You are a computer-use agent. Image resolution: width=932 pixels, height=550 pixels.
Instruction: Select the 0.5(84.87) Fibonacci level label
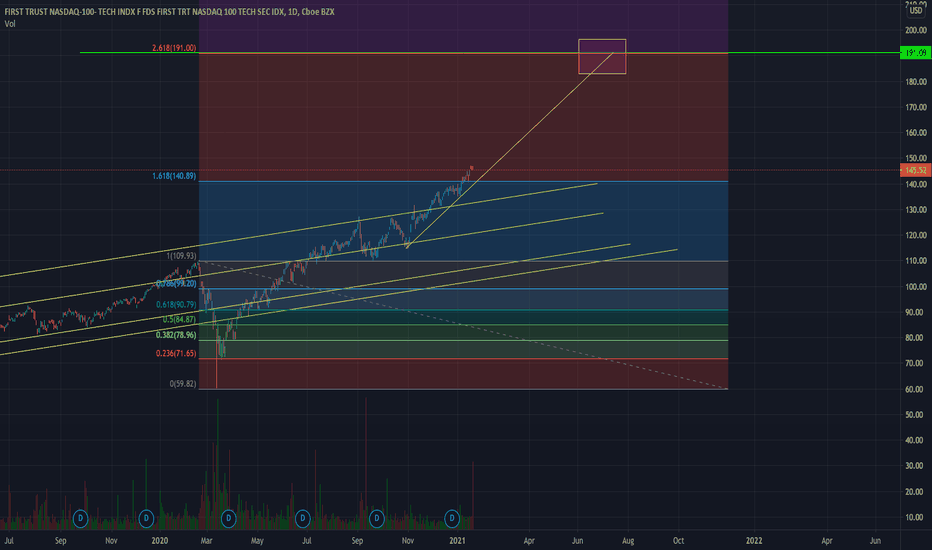(x=180, y=319)
